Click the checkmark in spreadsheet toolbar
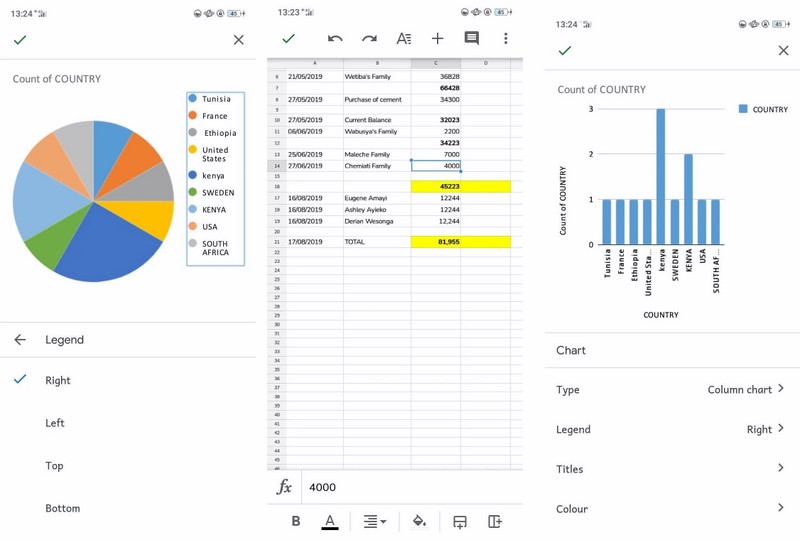Viewport: 800px width, 540px height. click(x=289, y=38)
